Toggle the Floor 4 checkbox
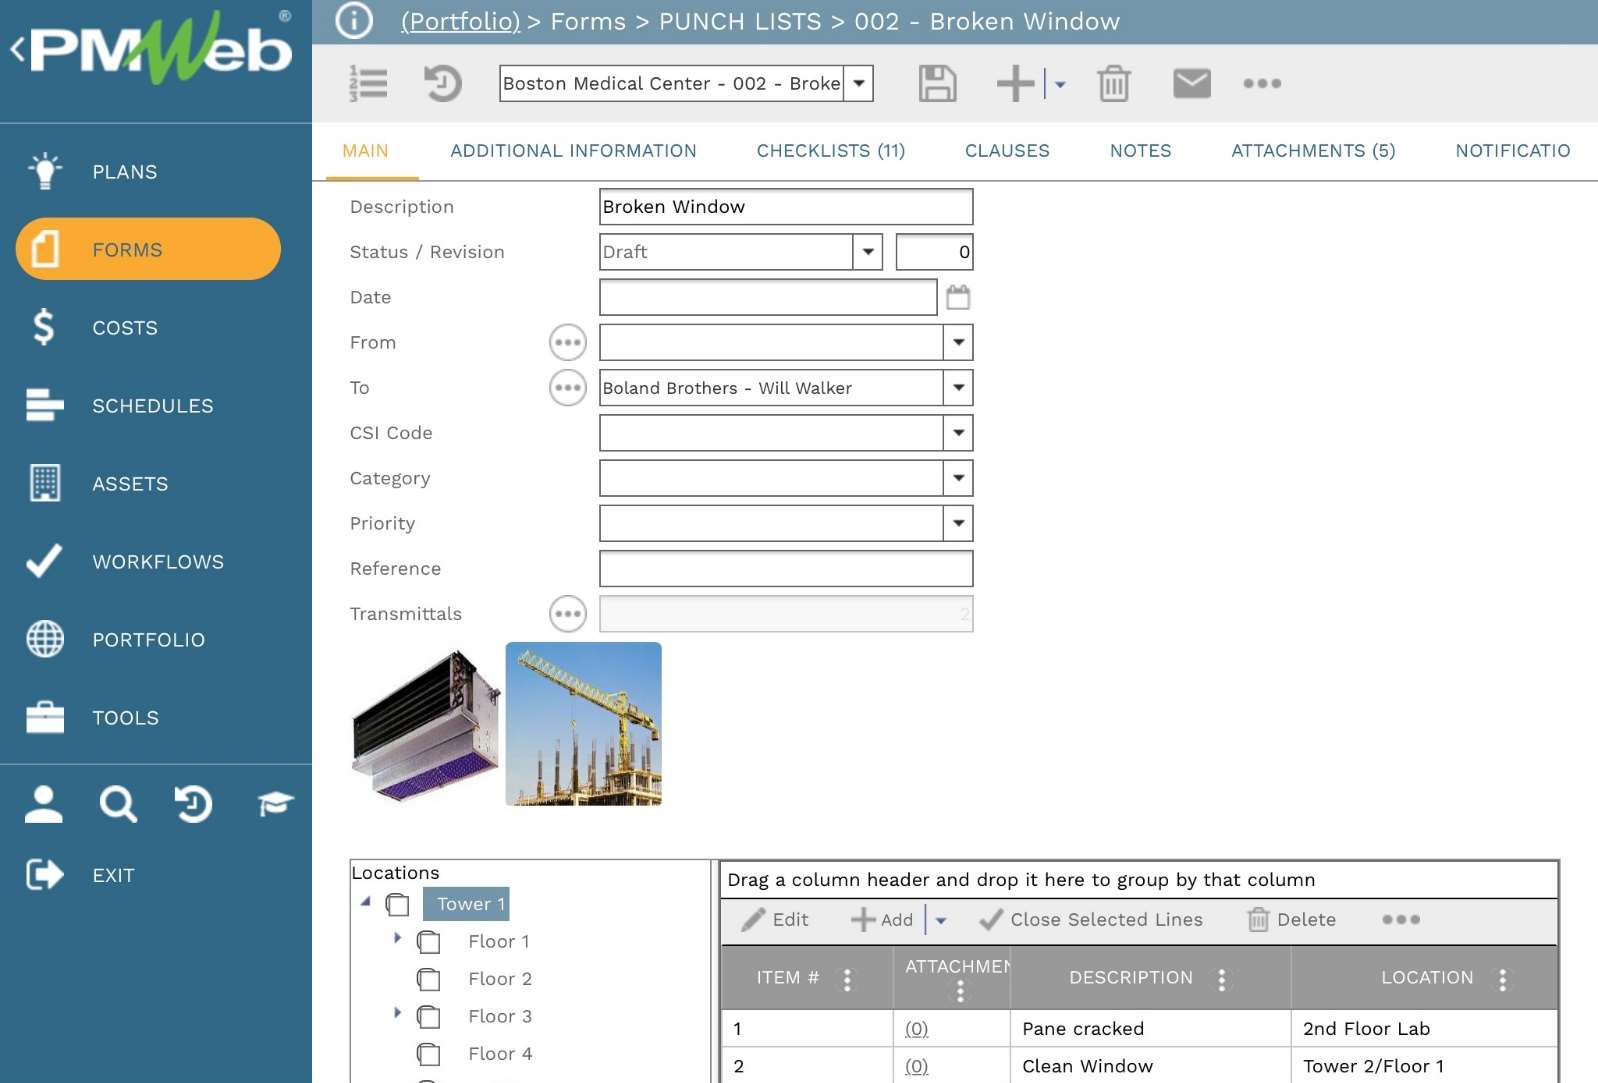The height and width of the screenshot is (1083, 1598). coord(429,1054)
